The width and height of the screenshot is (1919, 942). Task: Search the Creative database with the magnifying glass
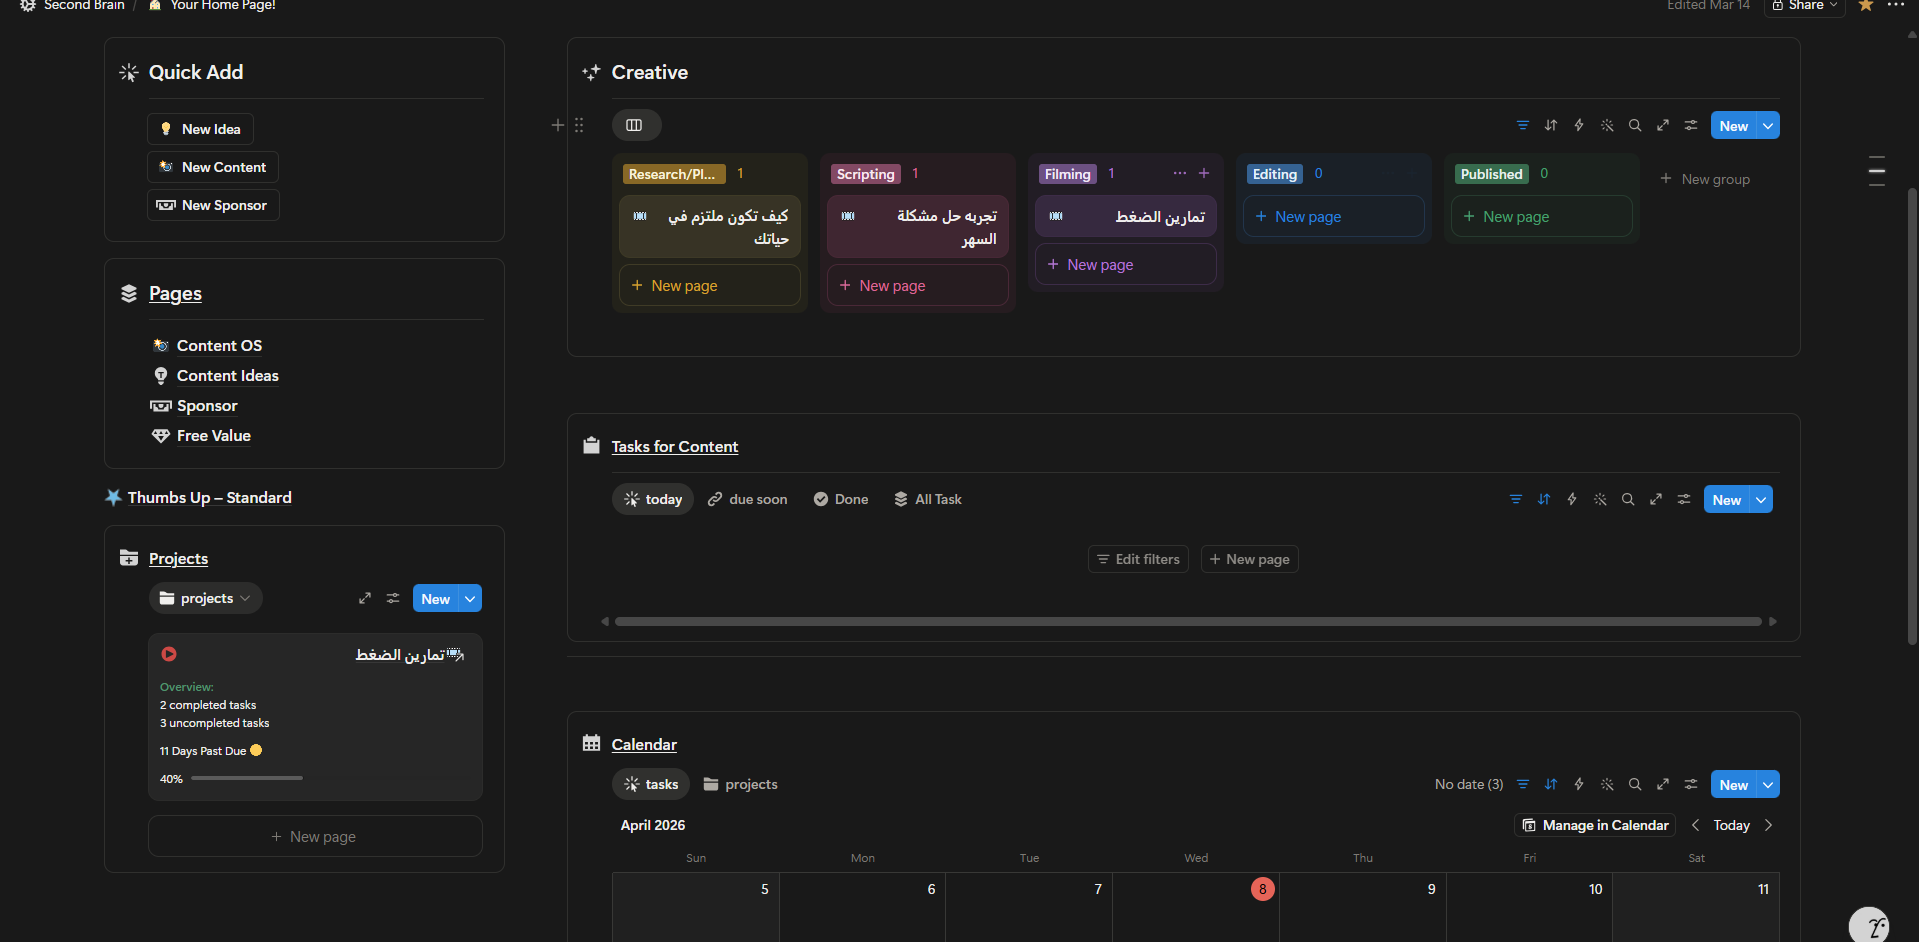[x=1635, y=125]
